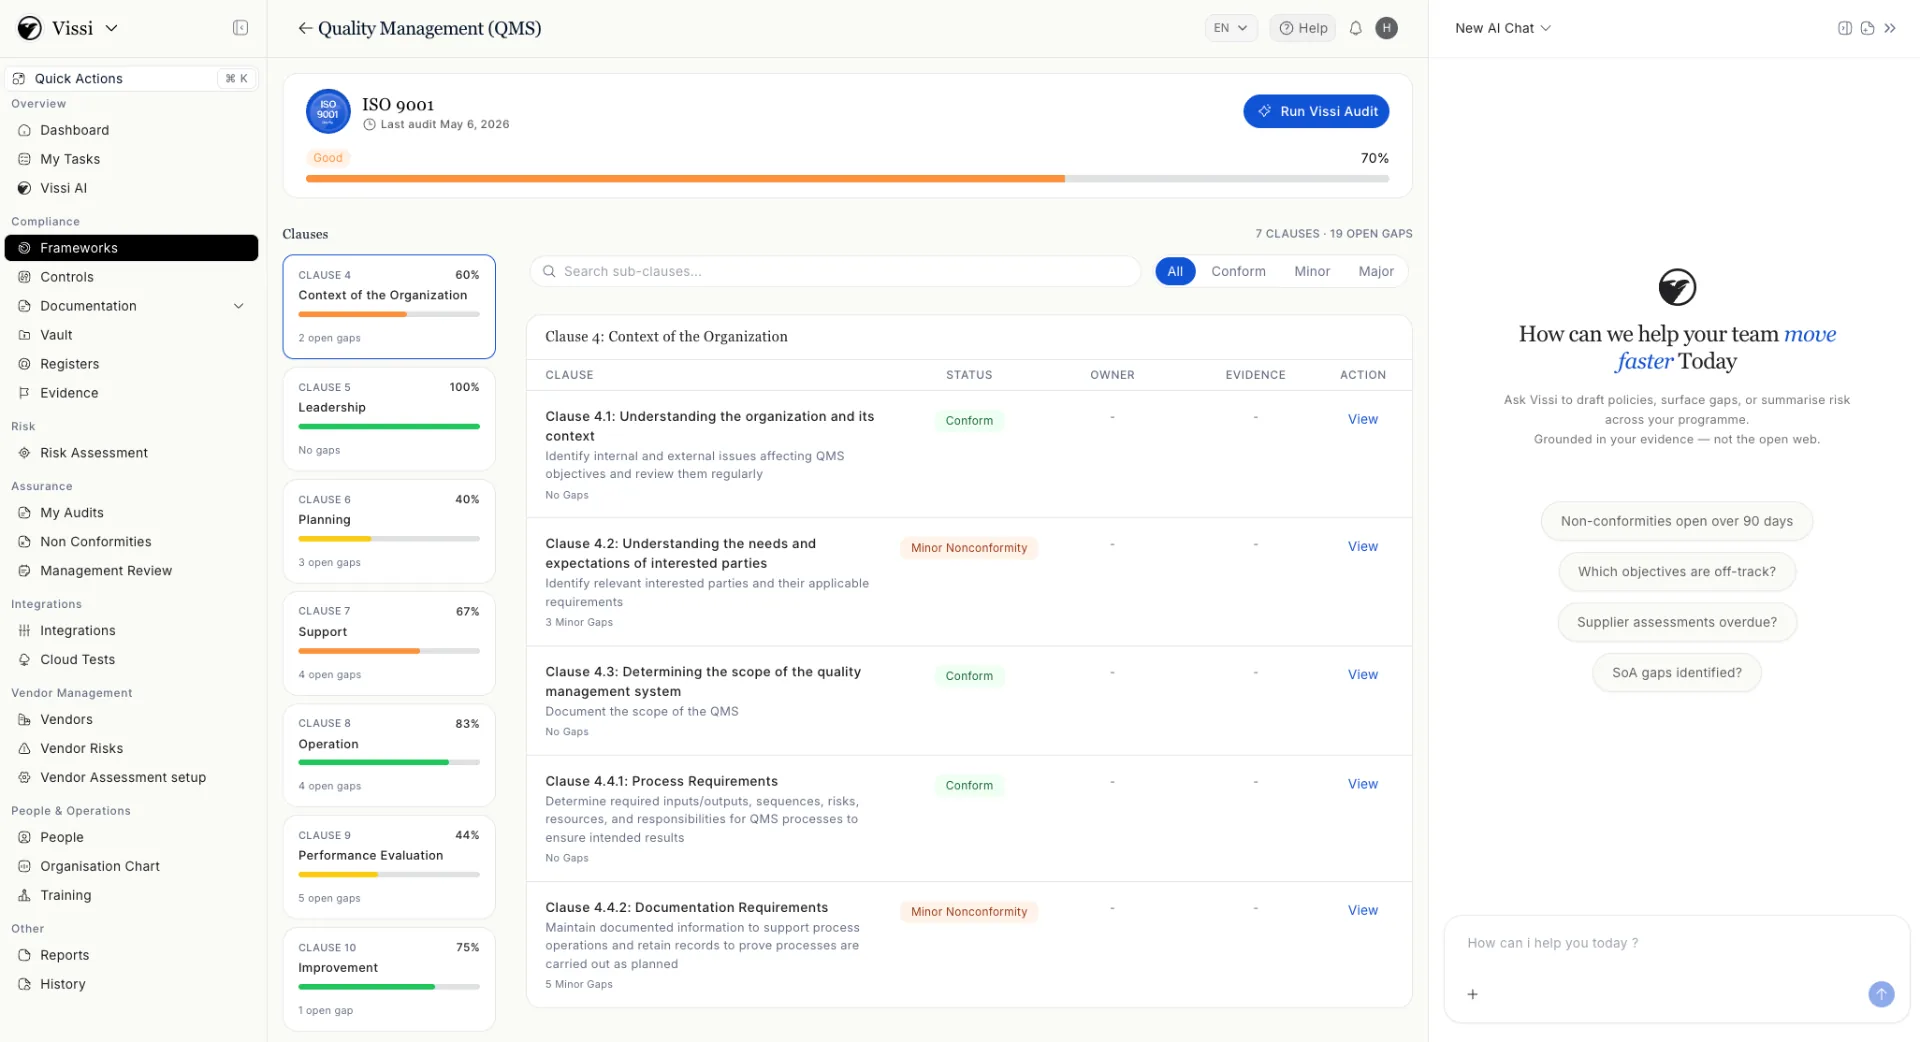Click the History sidebar icon

24,985
